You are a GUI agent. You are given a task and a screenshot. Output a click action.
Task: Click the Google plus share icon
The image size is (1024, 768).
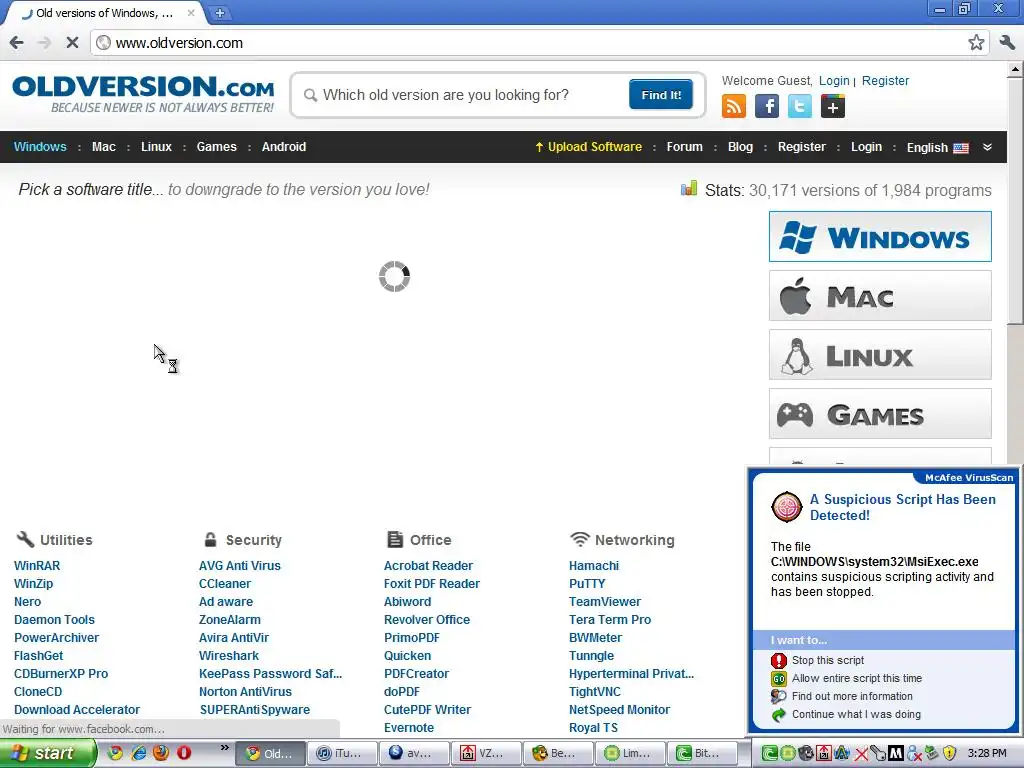pos(833,106)
